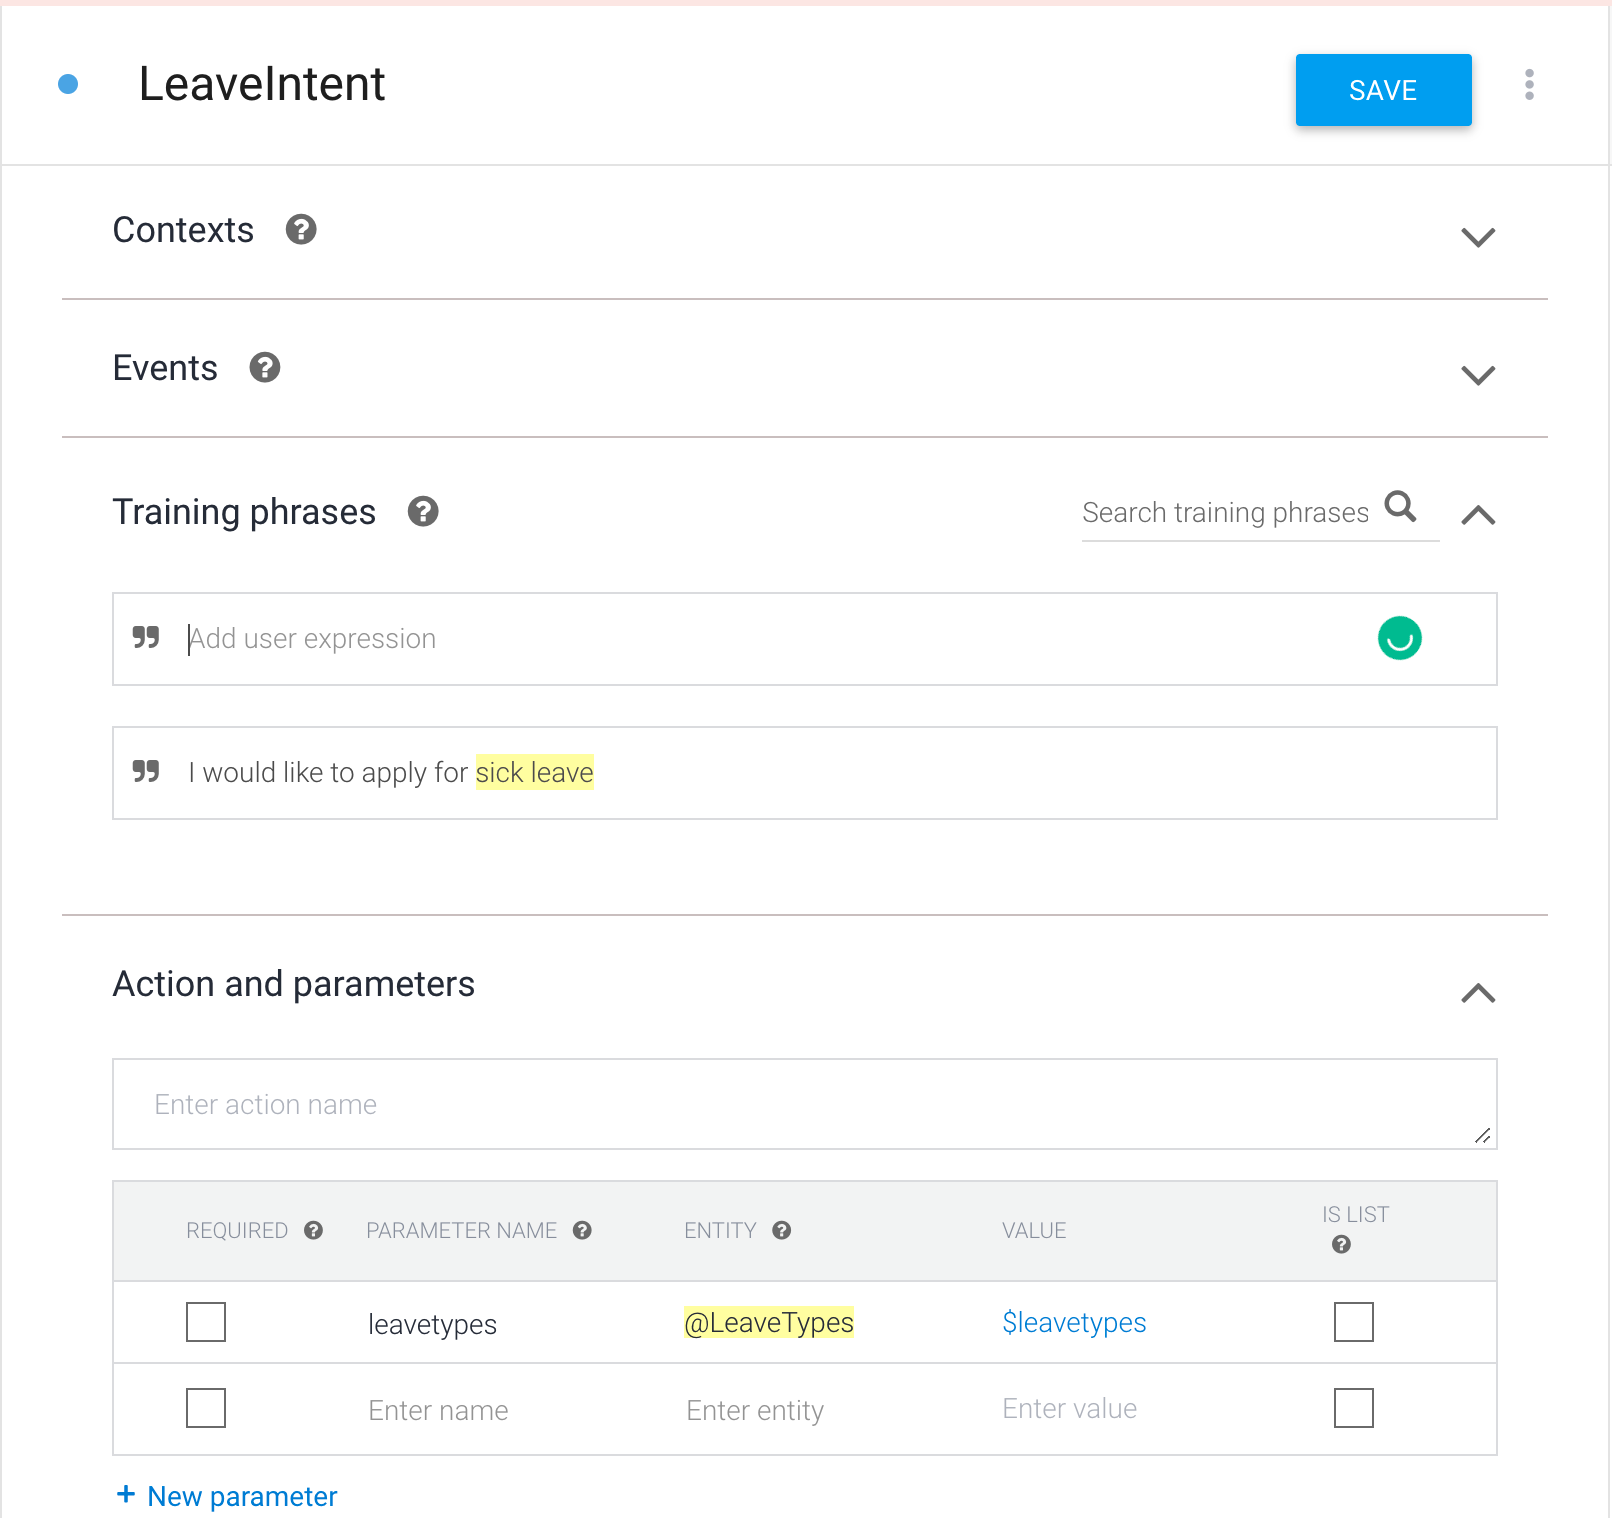Enable IS LIST for leavetypes parameter
This screenshot has width=1612, height=1518.
[x=1353, y=1322]
